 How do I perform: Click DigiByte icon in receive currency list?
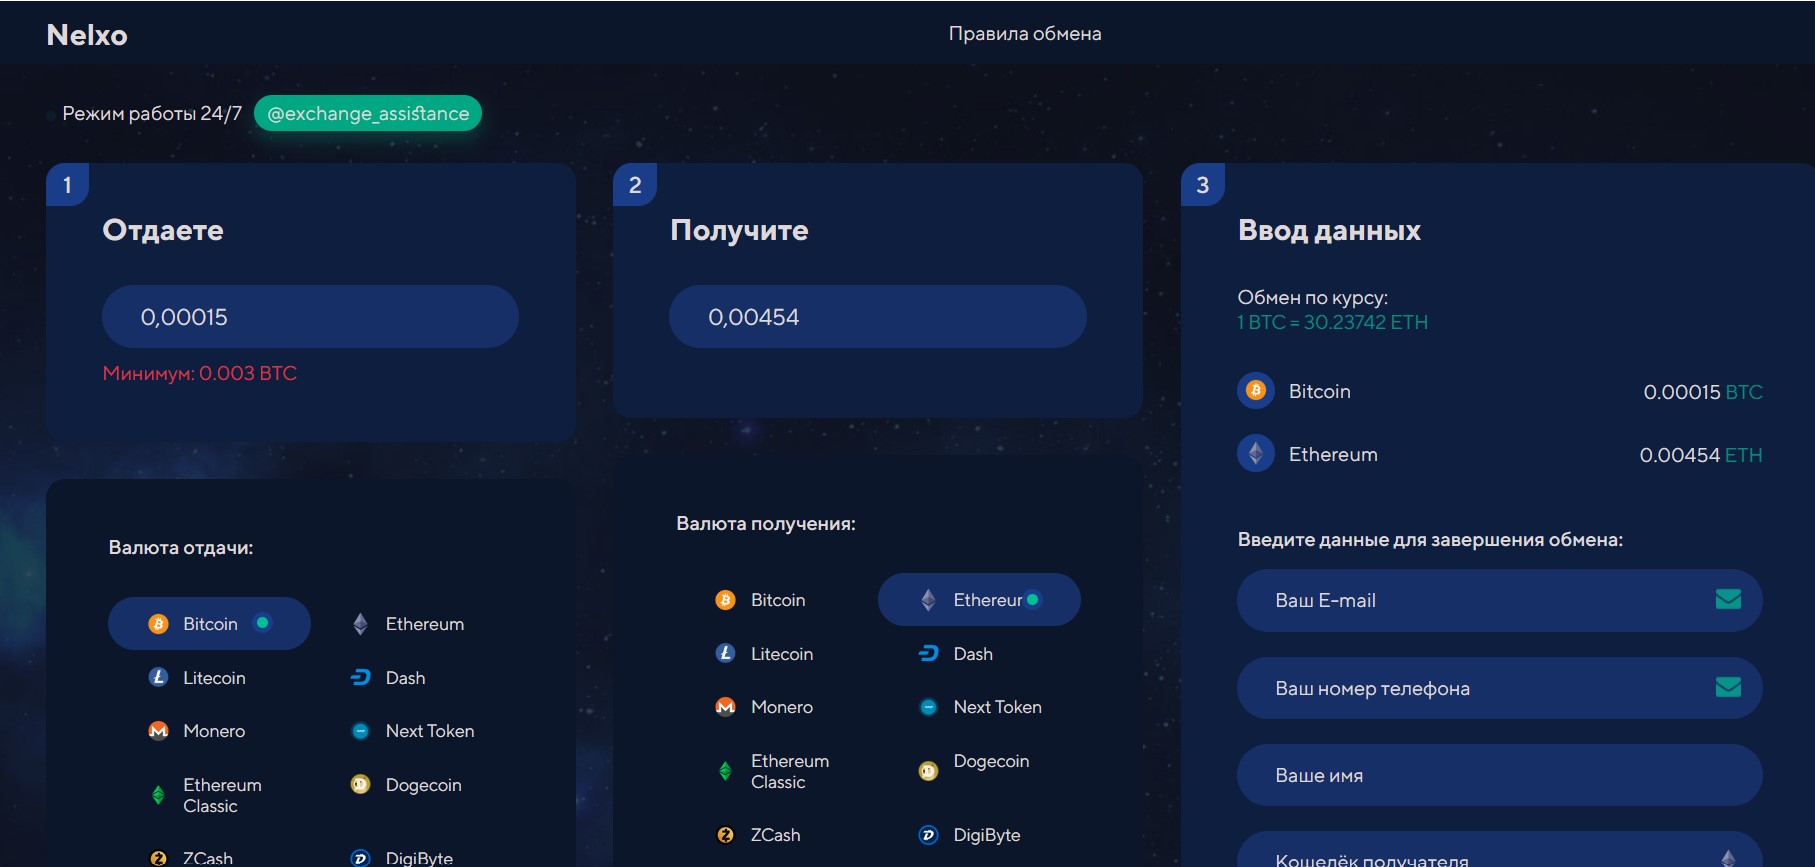pos(928,835)
